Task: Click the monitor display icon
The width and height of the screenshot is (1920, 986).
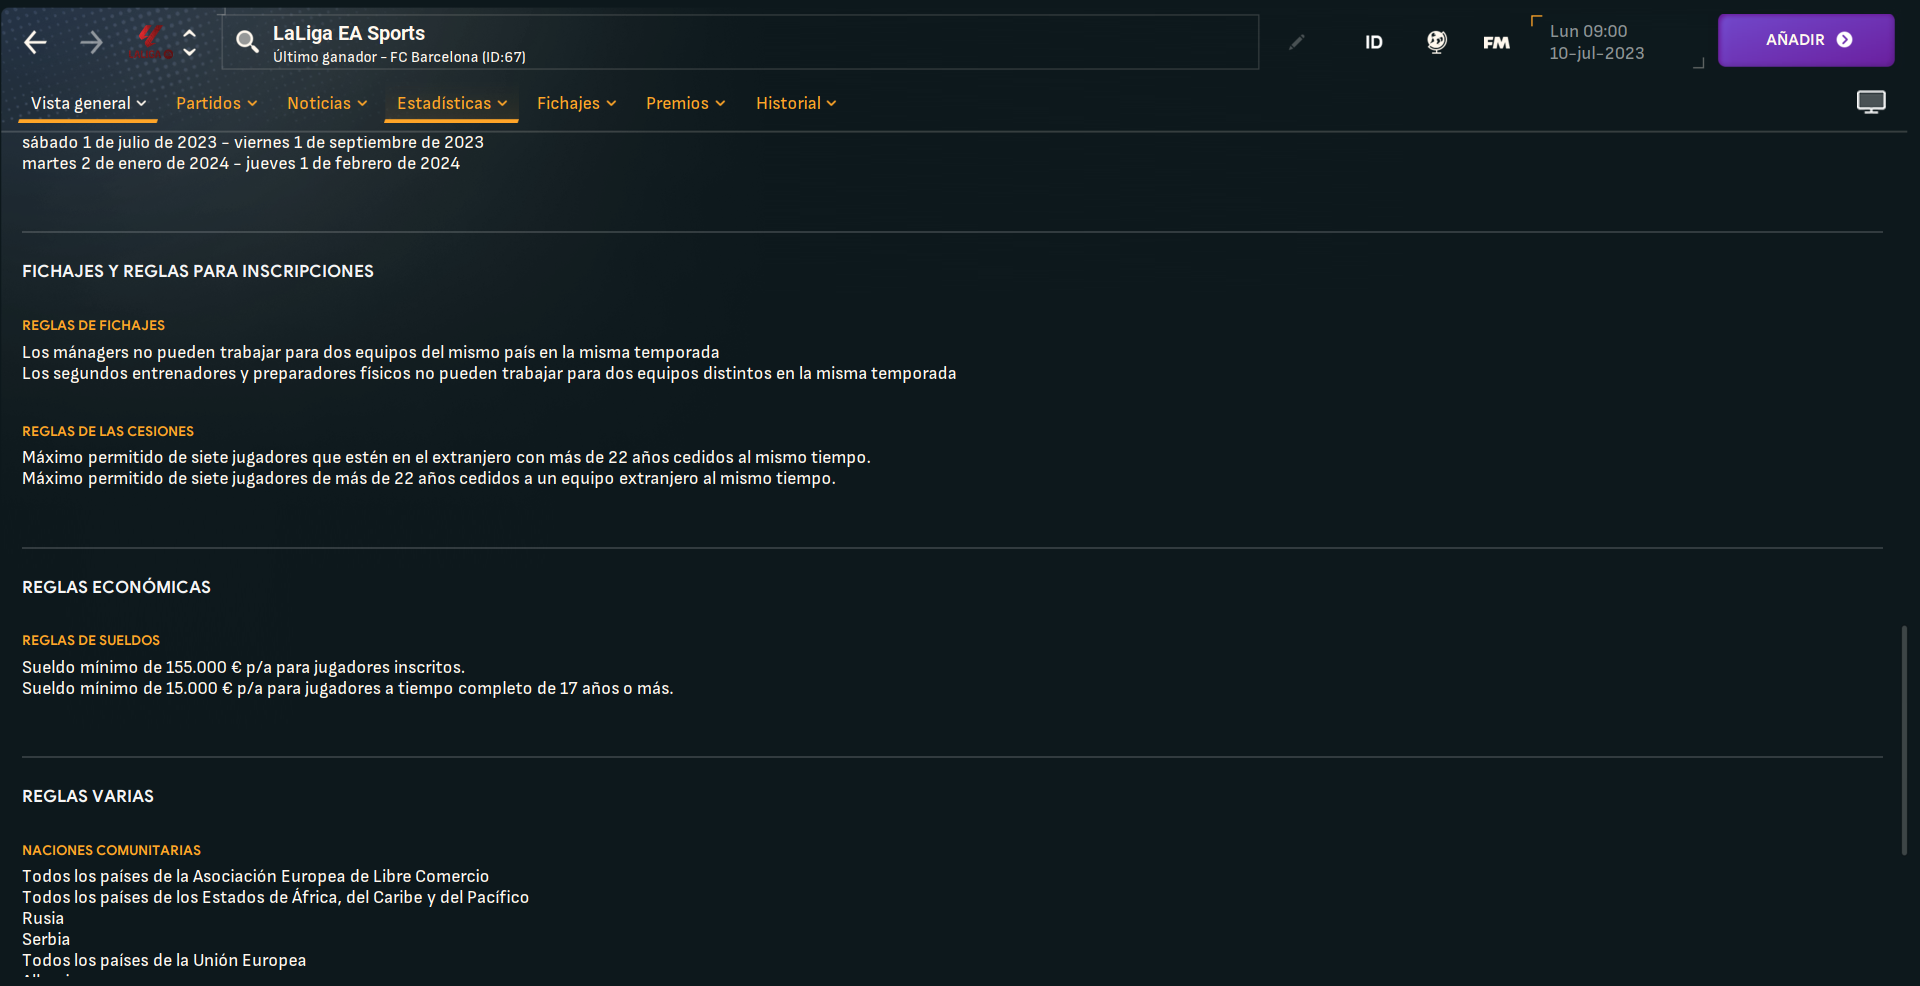Action: 1870,102
